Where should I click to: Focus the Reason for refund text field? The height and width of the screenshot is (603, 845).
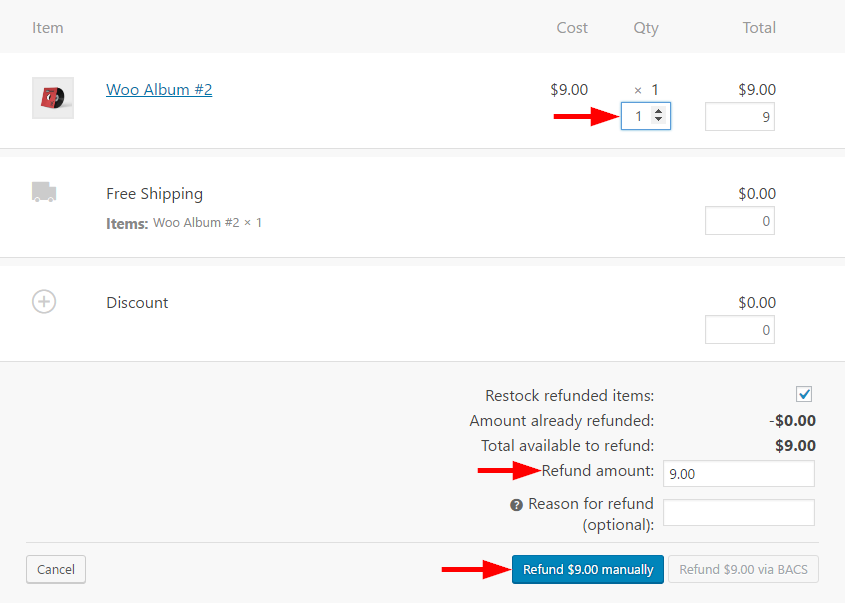click(x=738, y=513)
